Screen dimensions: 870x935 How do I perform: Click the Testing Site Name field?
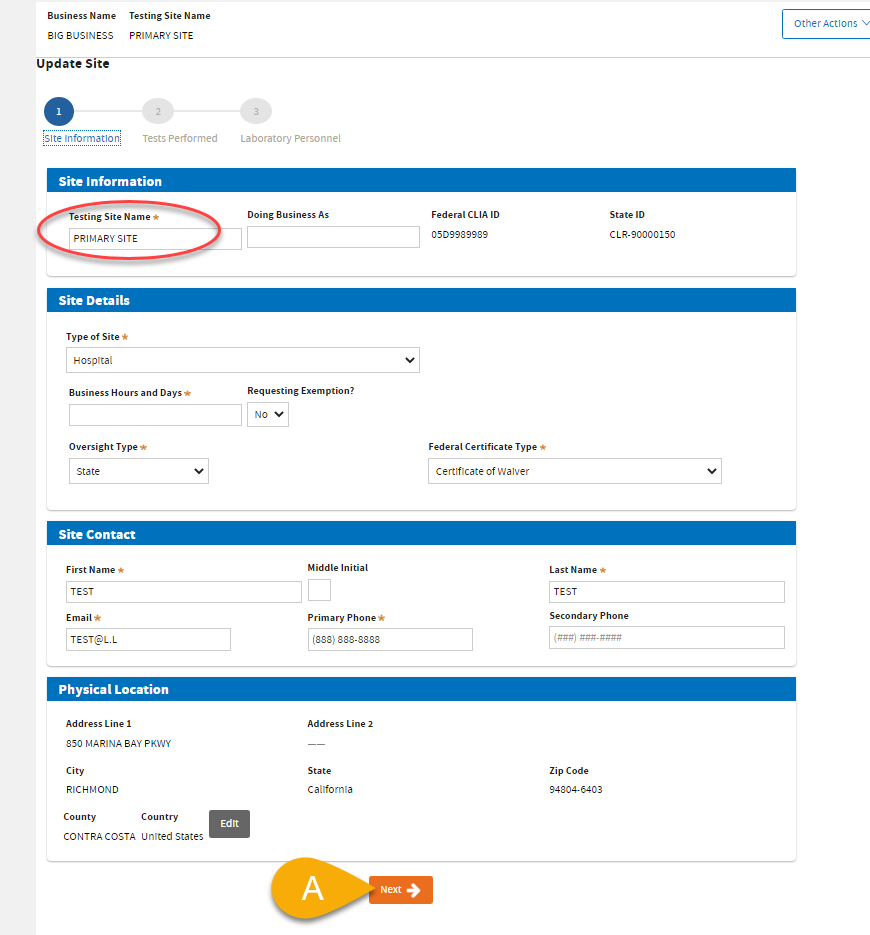(155, 239)
